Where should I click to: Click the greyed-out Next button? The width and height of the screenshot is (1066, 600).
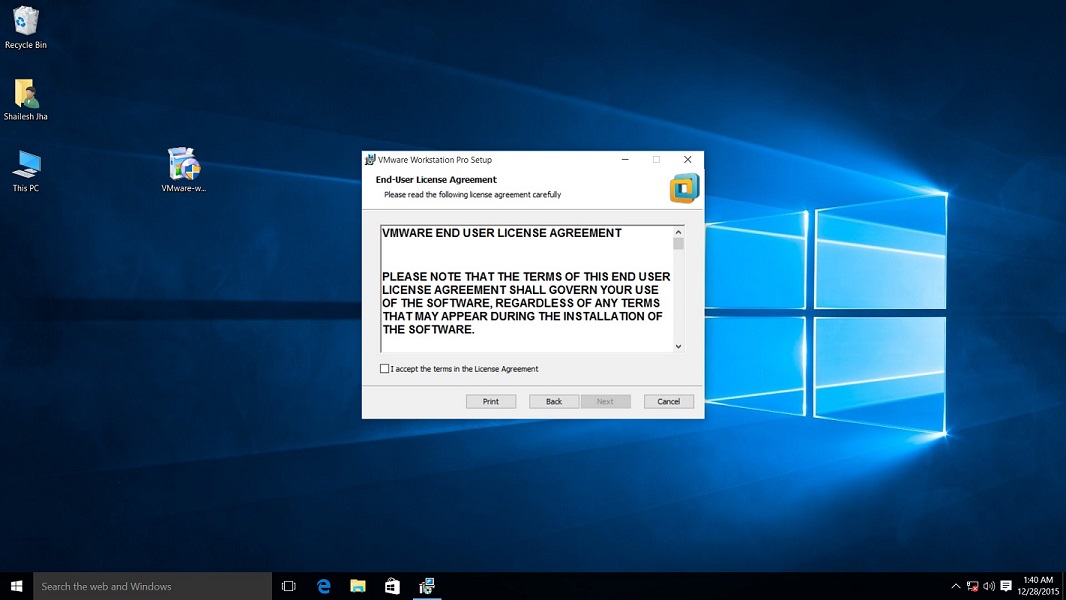click(x=605, y=402)
